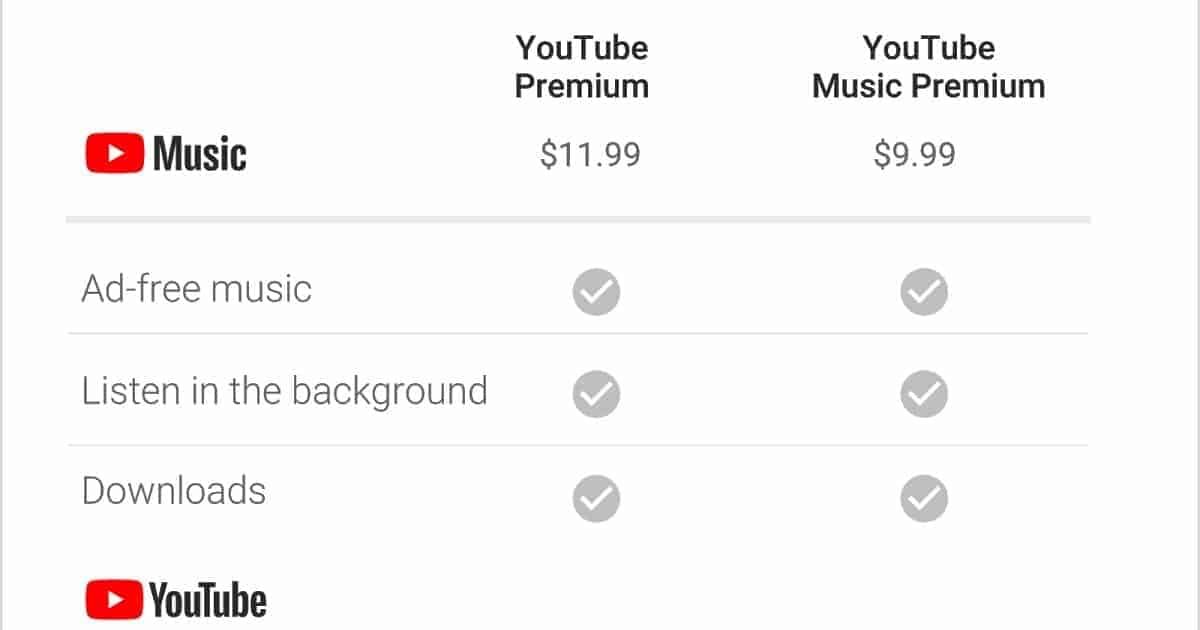
Task: Select the YouTube Music Premium column heading
Action: [x=928, y=67]
